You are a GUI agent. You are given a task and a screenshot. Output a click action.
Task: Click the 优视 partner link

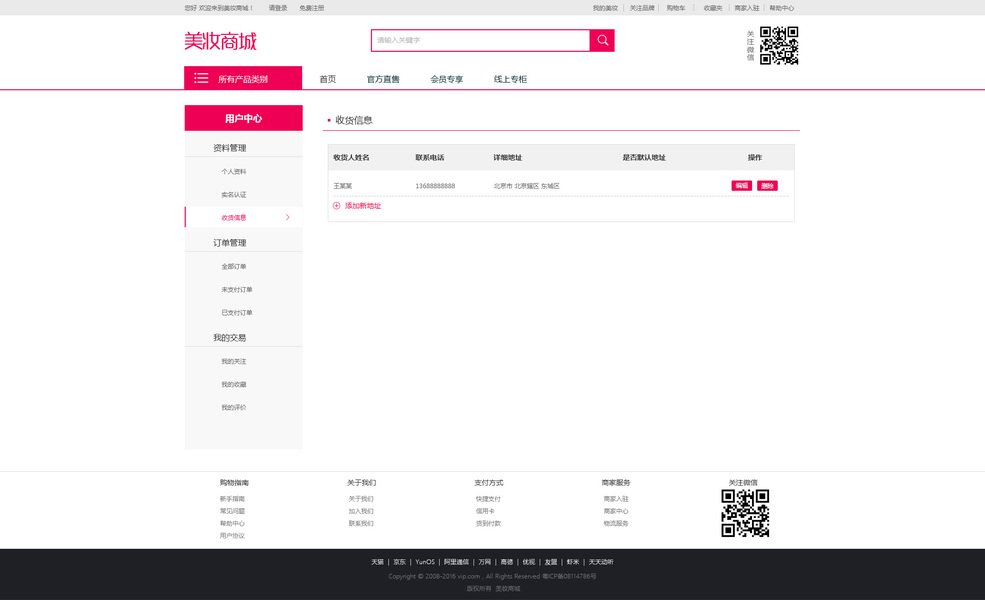click(529, 562)
